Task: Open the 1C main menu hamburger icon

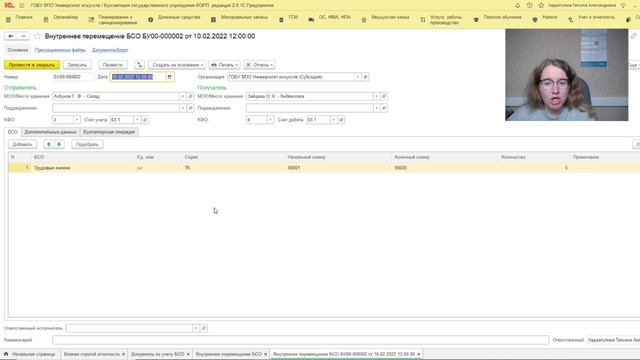Action: click(22, 5)
